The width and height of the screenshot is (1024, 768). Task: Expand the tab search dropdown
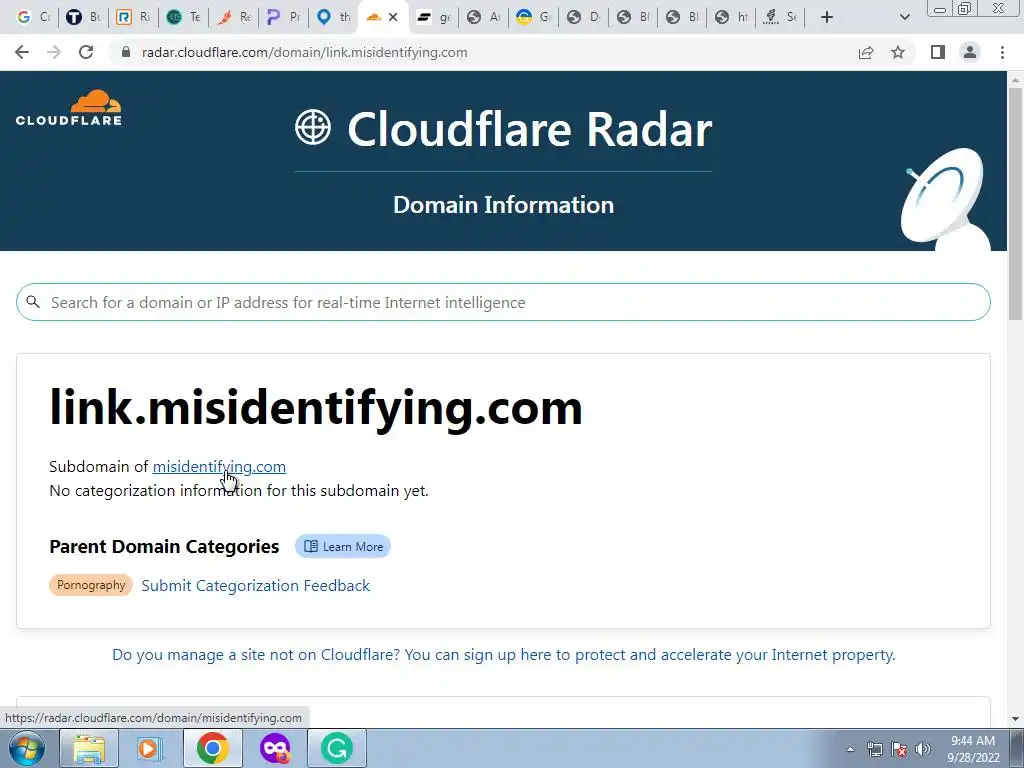point(904,17)
